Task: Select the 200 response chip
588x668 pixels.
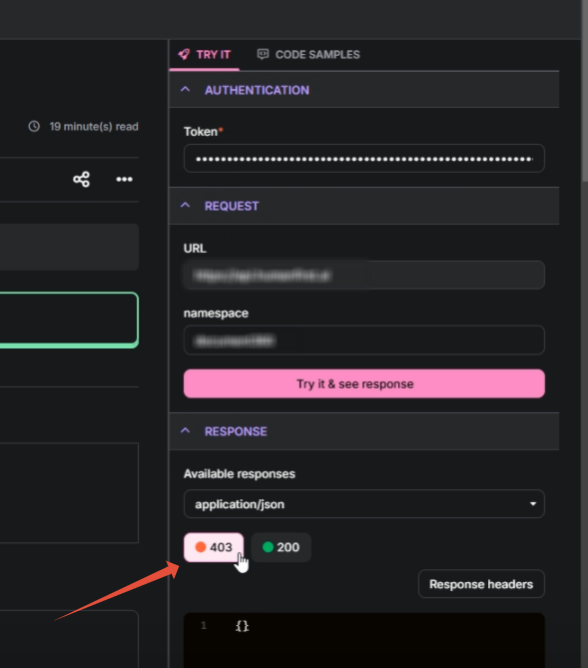Action: 281,547
